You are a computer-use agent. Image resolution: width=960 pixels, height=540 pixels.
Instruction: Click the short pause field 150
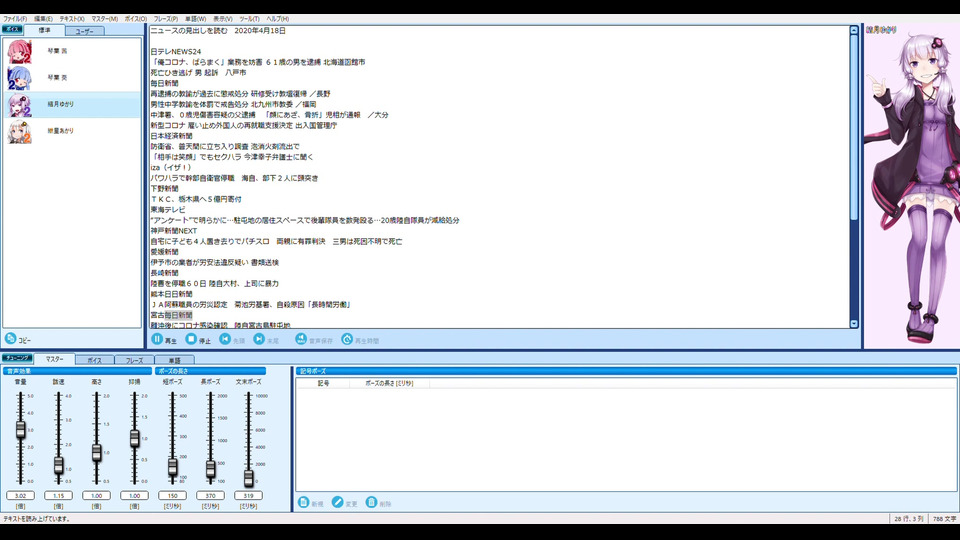[173, 495]
